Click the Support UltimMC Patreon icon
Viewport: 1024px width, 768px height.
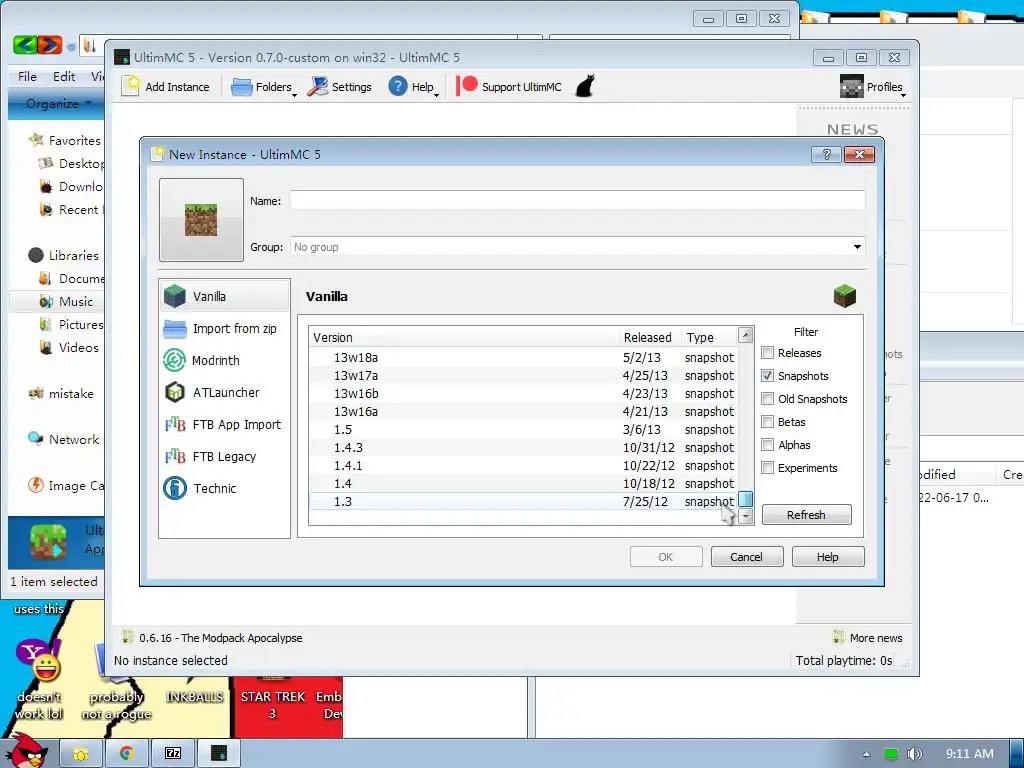tap(466, 86)
